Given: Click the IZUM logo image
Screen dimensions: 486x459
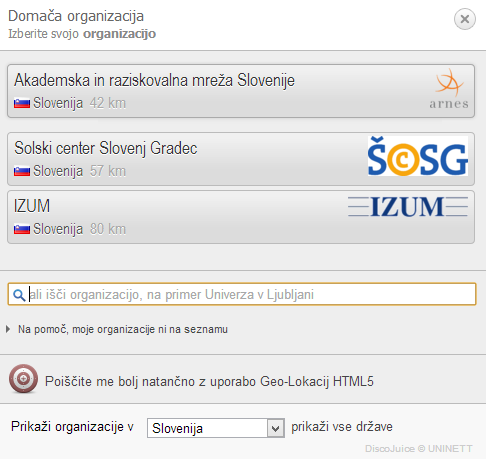Looking at the screenshot, I should click(408, 206).
